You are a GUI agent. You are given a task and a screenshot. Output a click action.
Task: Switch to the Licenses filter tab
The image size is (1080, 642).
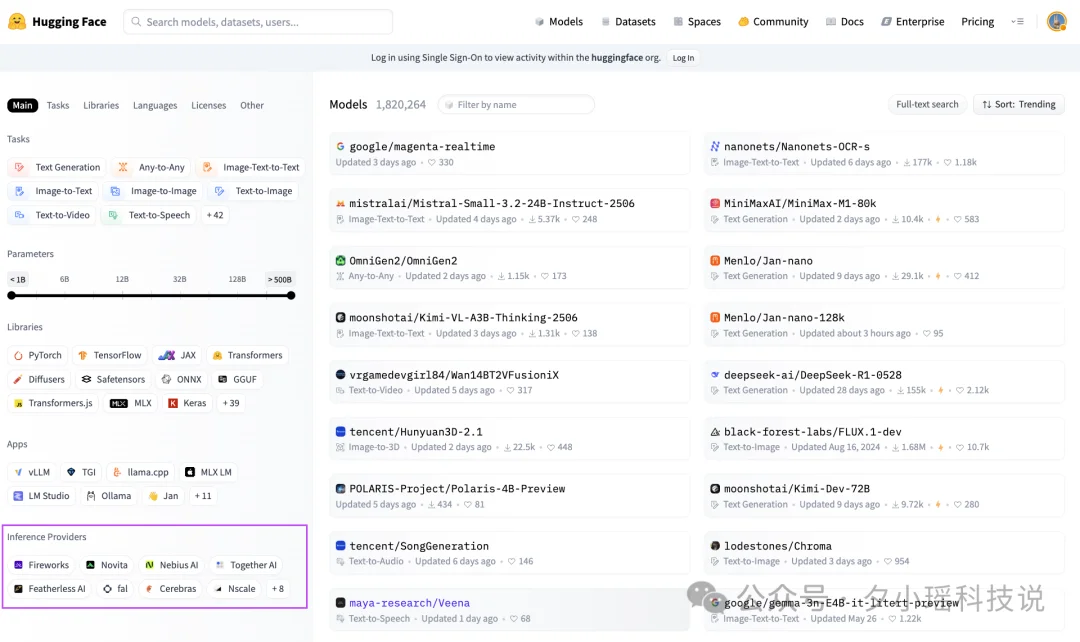click(208, 105)
